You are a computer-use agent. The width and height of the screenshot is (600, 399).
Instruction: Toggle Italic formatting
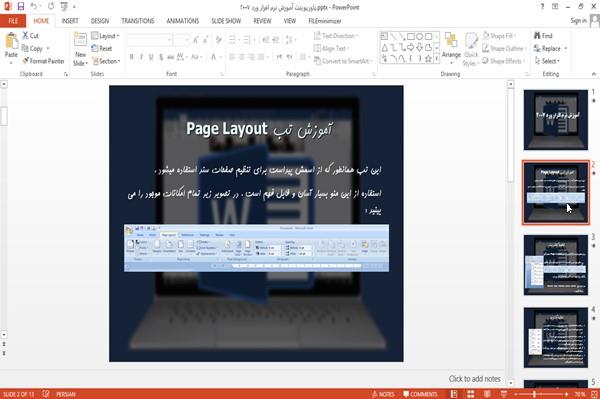pos(141,57)
